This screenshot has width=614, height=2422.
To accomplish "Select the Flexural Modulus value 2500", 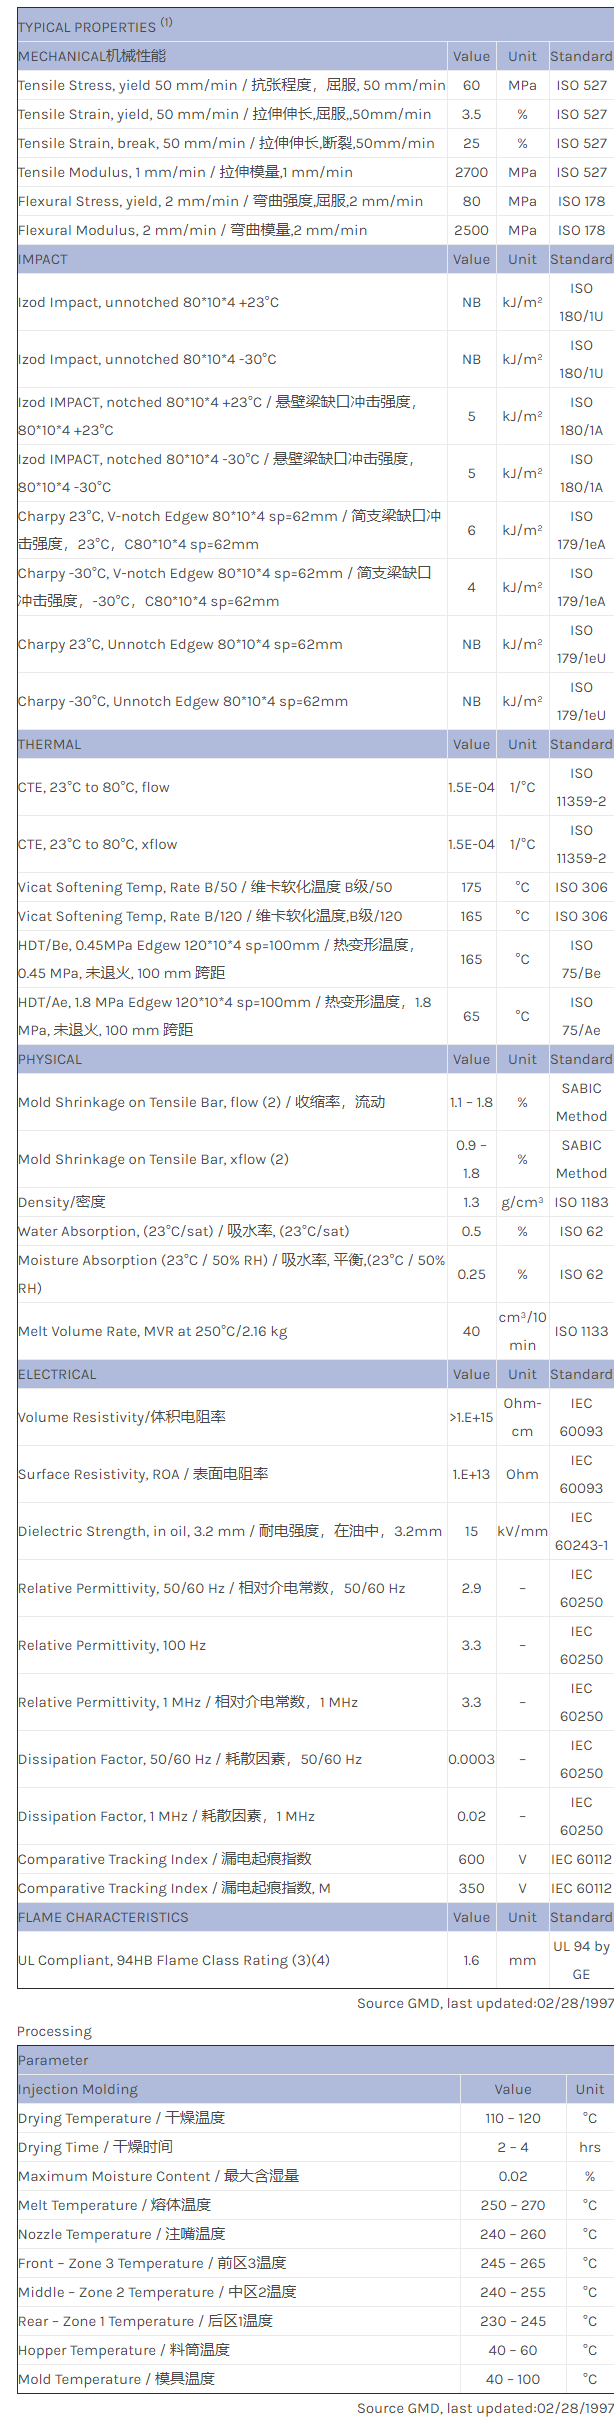I will pos(471,230).
